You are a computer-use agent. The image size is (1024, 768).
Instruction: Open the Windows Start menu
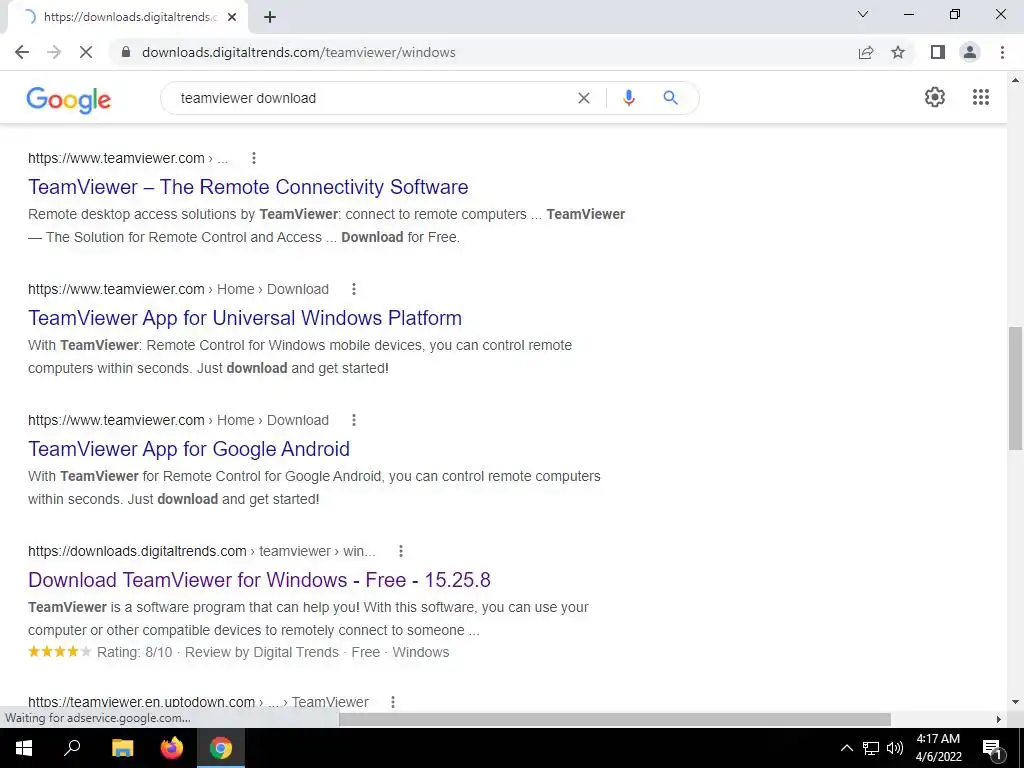click(24, 748)
